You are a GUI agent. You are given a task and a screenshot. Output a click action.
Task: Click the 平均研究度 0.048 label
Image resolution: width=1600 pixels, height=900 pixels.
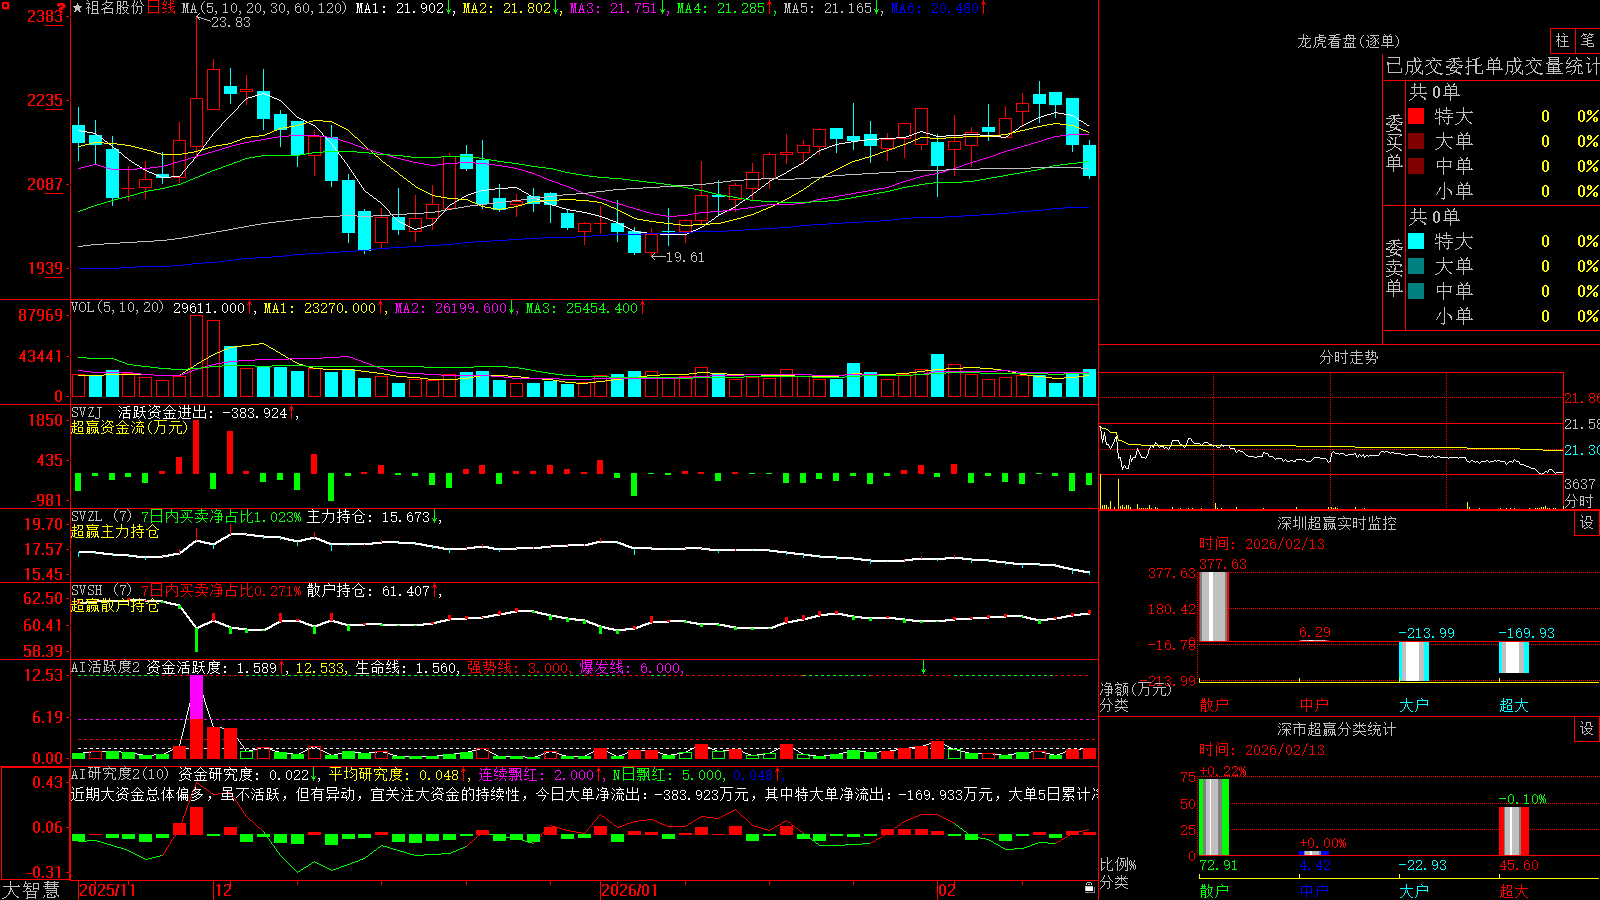pyautogui.click(x=398, y=774)
